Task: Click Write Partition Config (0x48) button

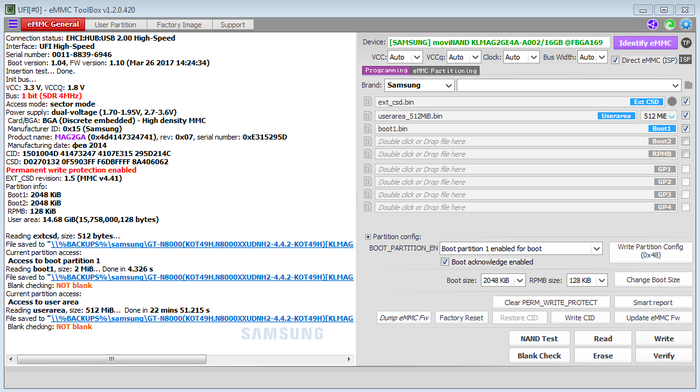Action: pos(650,251)
